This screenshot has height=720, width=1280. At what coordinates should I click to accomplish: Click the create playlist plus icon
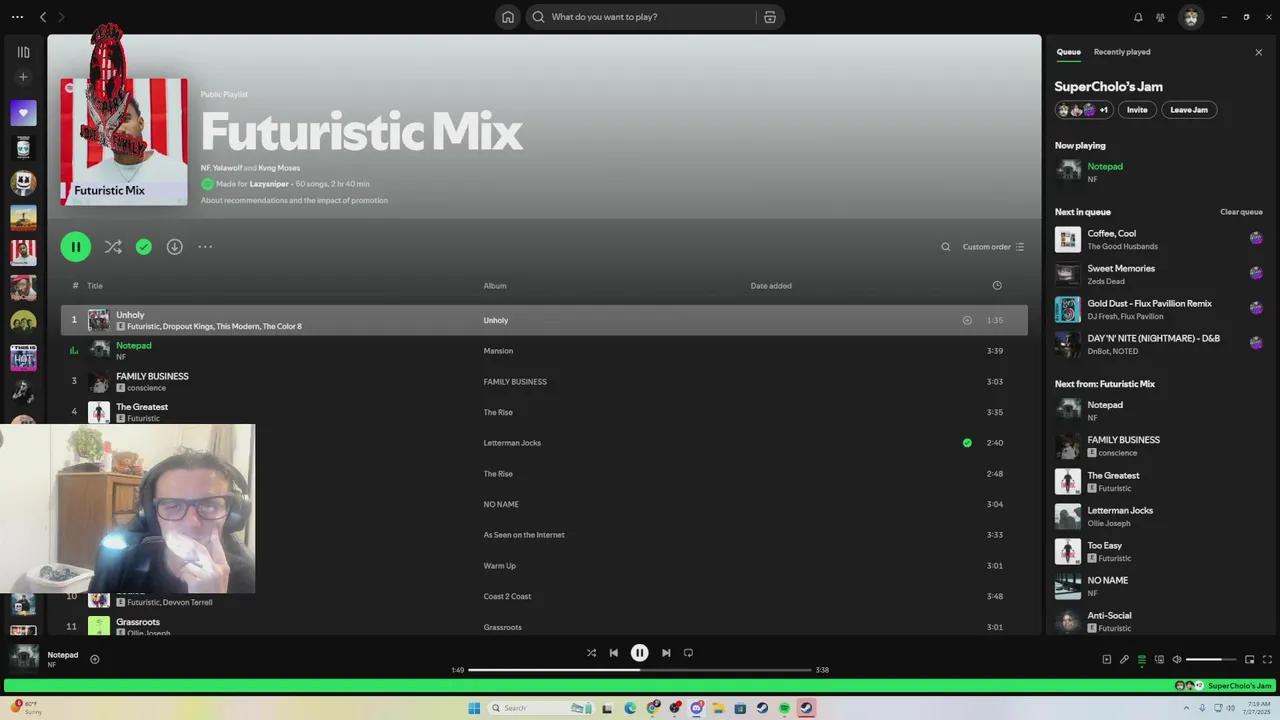pos(23,77)
